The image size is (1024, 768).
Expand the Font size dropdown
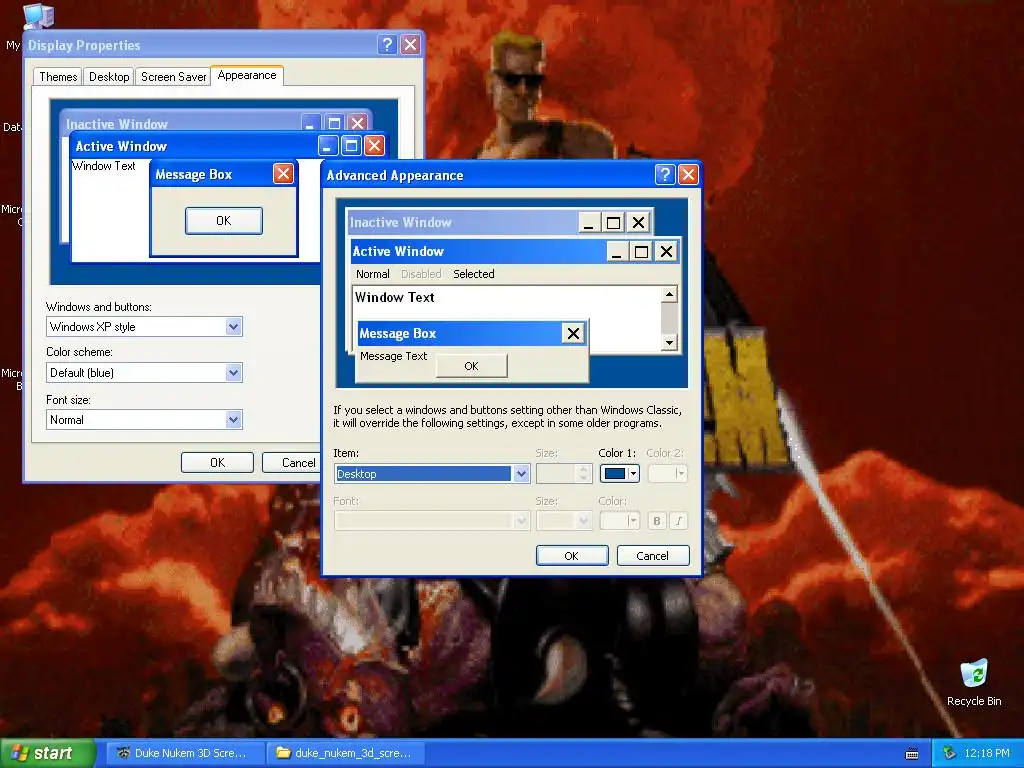coord(234,420)
